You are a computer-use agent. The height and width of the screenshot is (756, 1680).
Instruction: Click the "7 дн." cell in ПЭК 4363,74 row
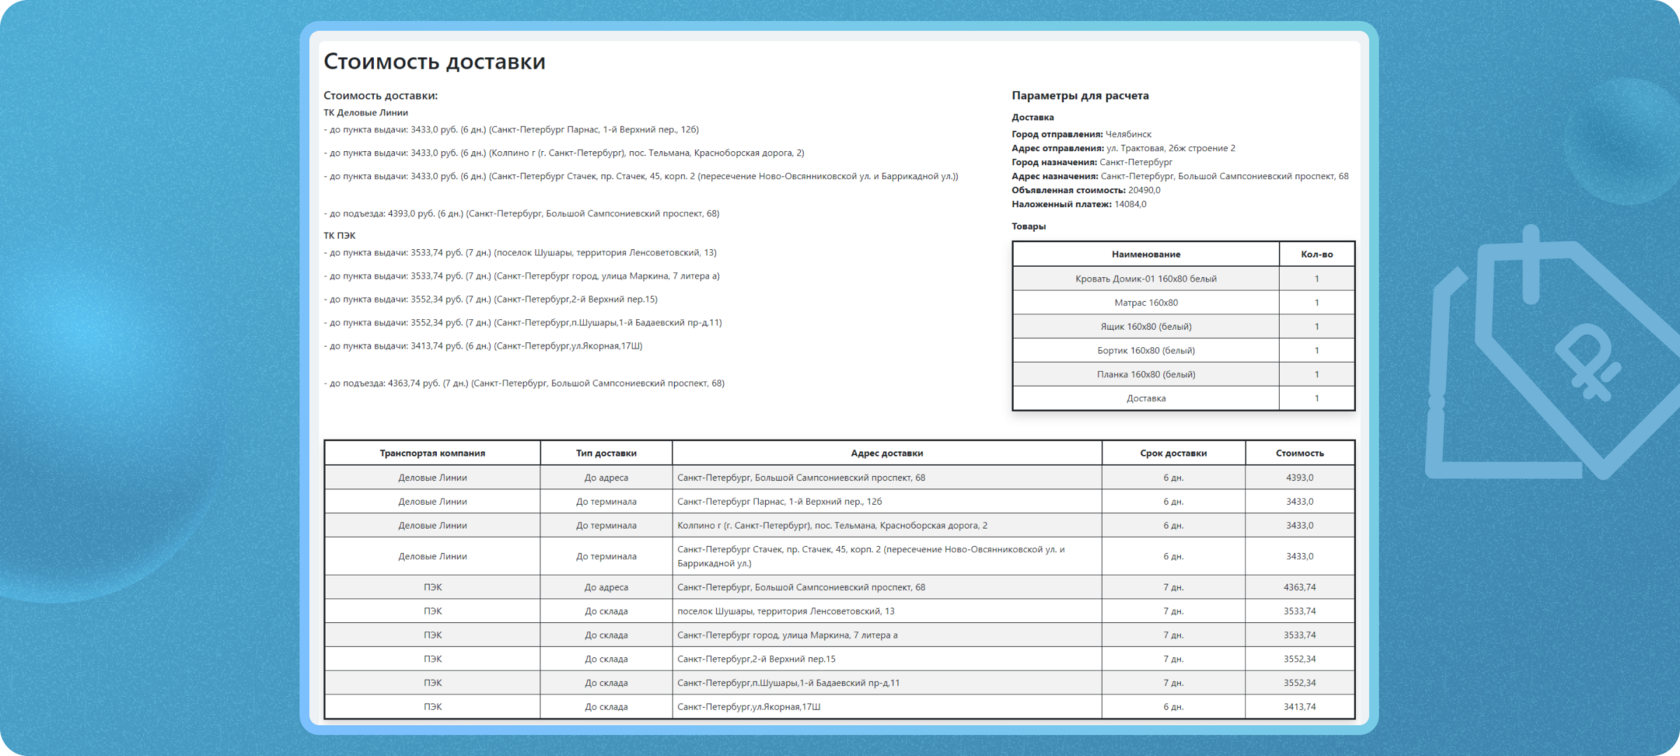pos(1173,588)
